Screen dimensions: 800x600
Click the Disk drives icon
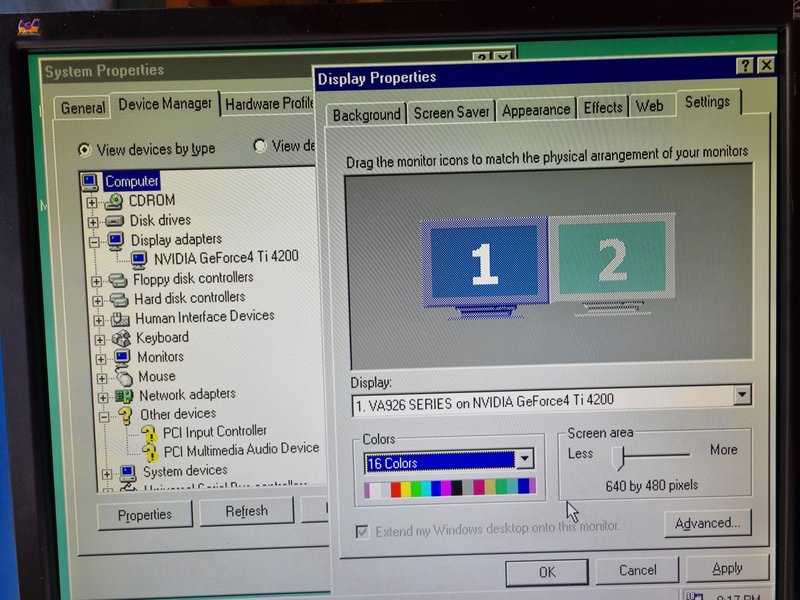pyautogui.click(x=114, y=221)
